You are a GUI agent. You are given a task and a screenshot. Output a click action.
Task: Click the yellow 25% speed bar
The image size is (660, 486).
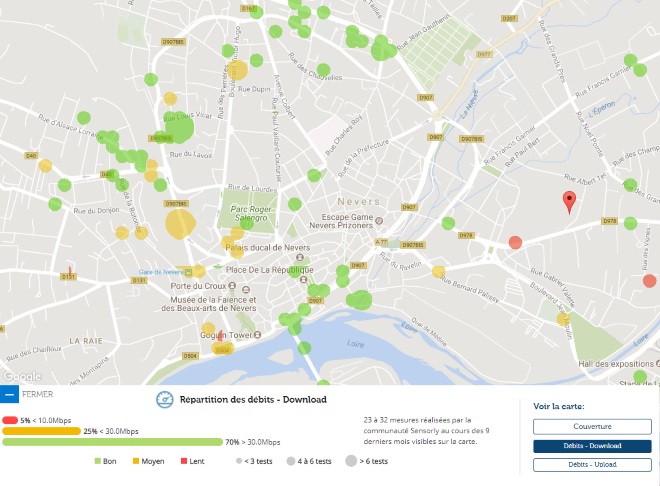(41, 431)
